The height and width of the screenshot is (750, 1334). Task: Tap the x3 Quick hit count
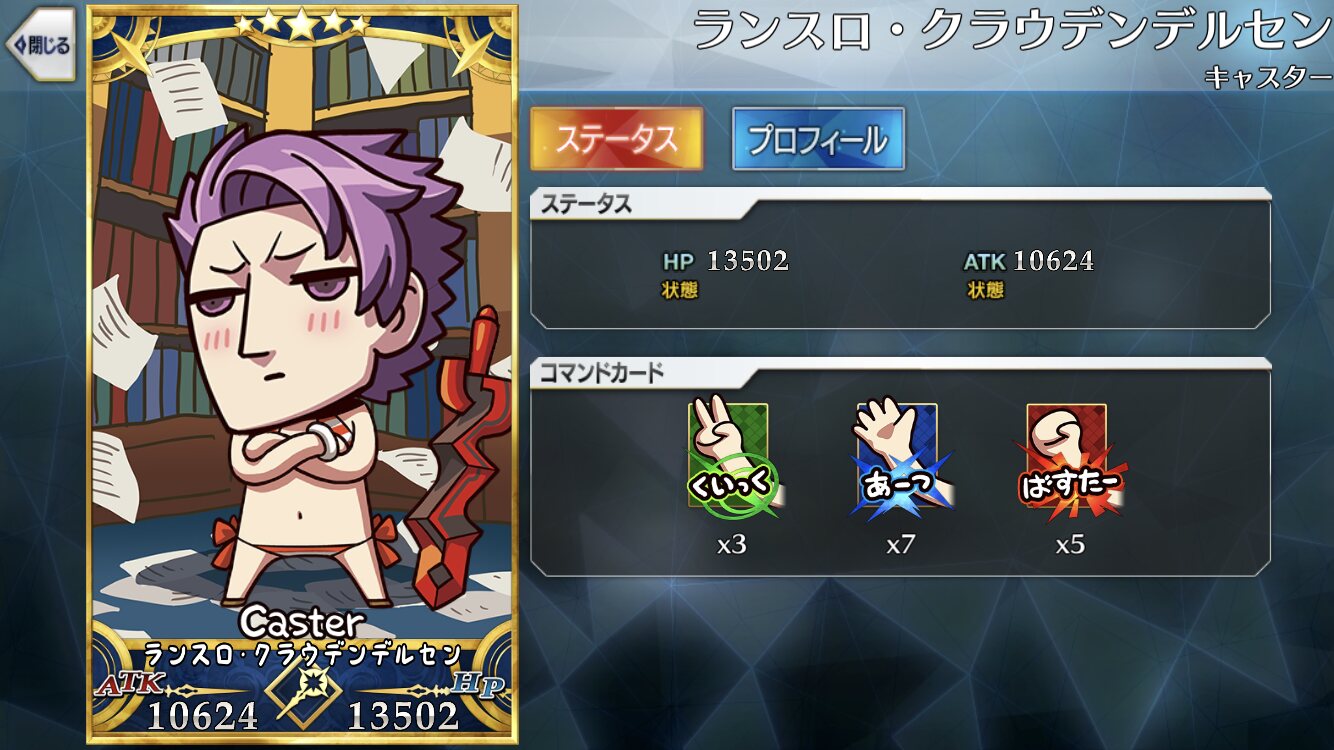coord(732,545)
